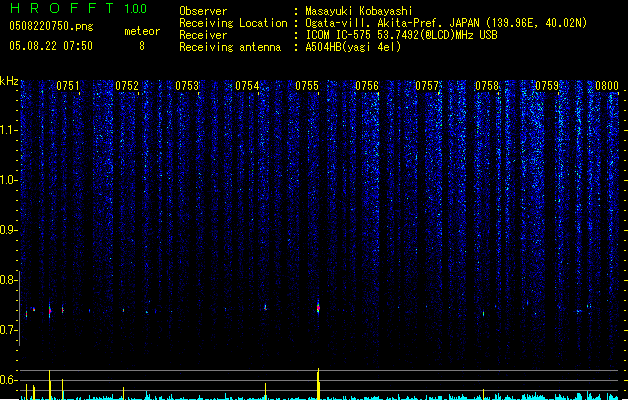
Task: Click the 0757 time marker
Action: 427,86
